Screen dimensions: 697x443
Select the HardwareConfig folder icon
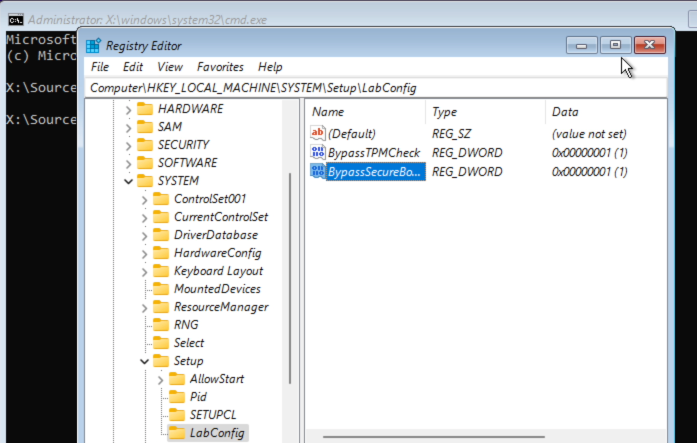161,252
